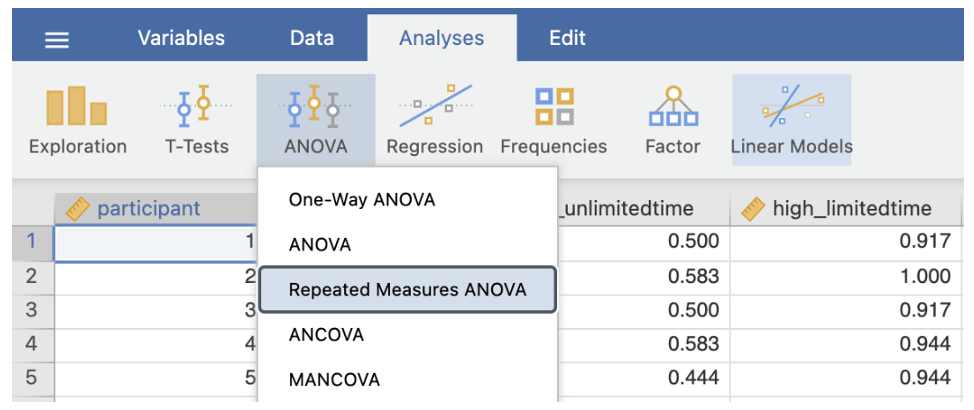
Task: Open the Regression analysis menu
Action: coord(434,119)
